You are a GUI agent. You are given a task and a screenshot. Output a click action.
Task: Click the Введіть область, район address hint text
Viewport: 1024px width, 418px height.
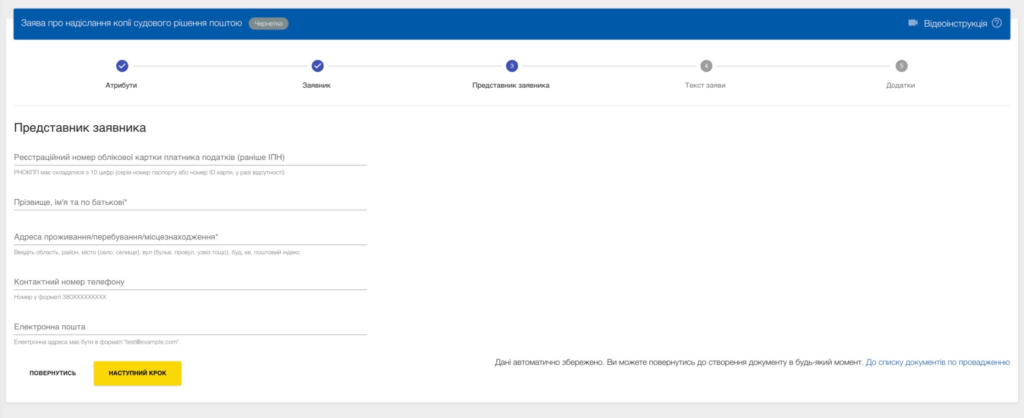[x=157, y=252]
